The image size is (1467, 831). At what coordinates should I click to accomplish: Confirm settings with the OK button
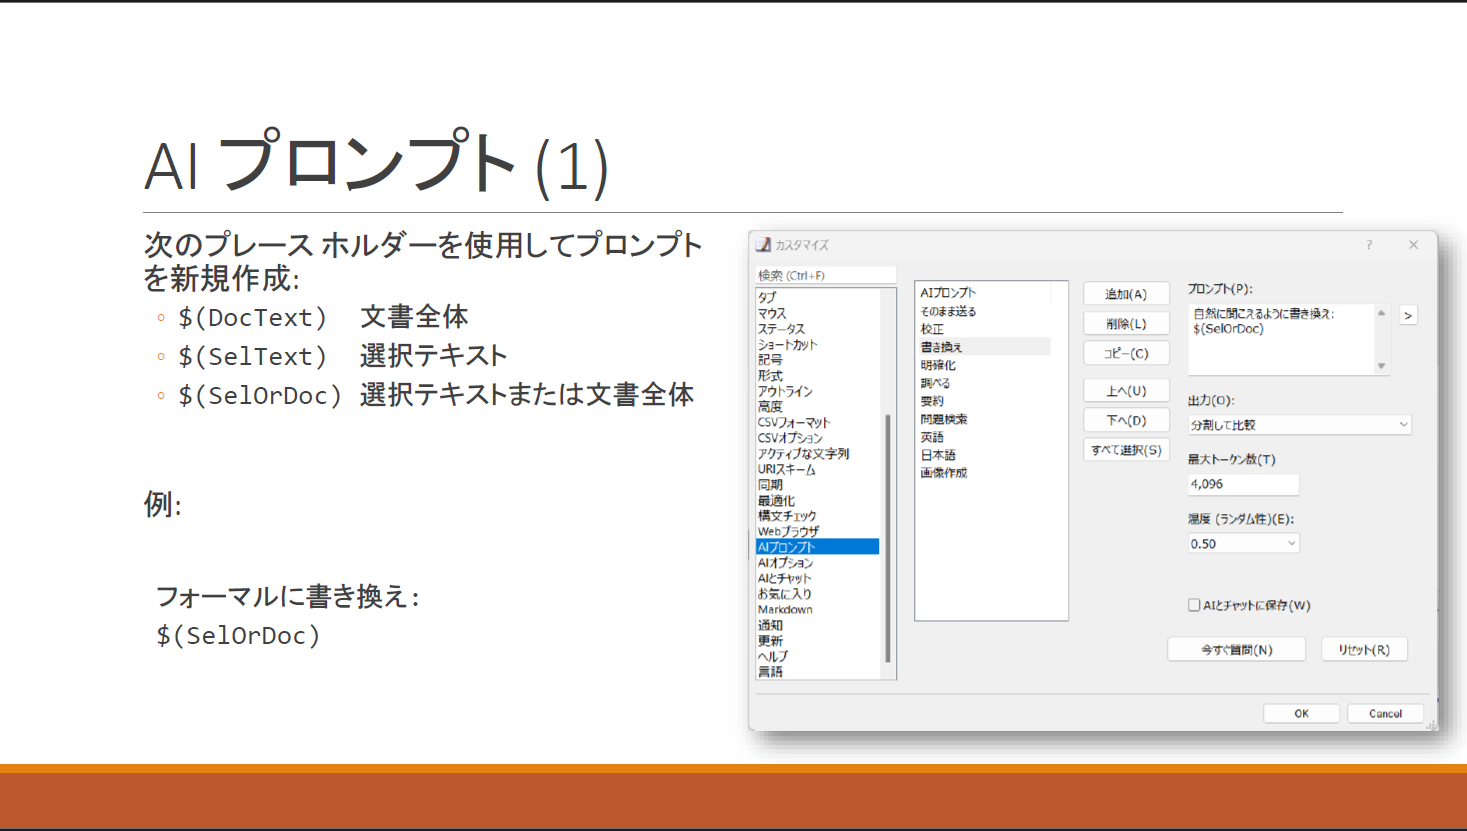1301,712
